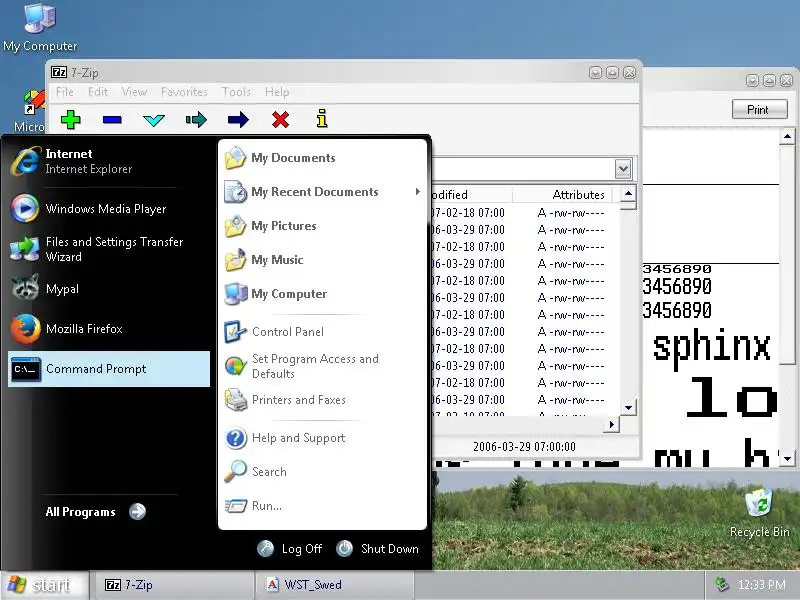The height and width of the screenshot is (600, 800).
Task: Click the Test checkmark icon in 7-Zip
Action: 154,120
